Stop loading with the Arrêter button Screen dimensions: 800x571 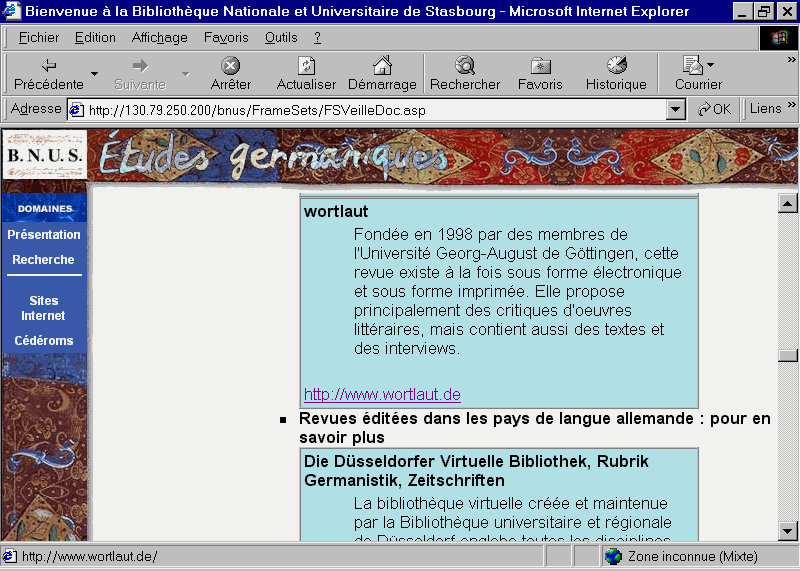[x=231, y=74]
